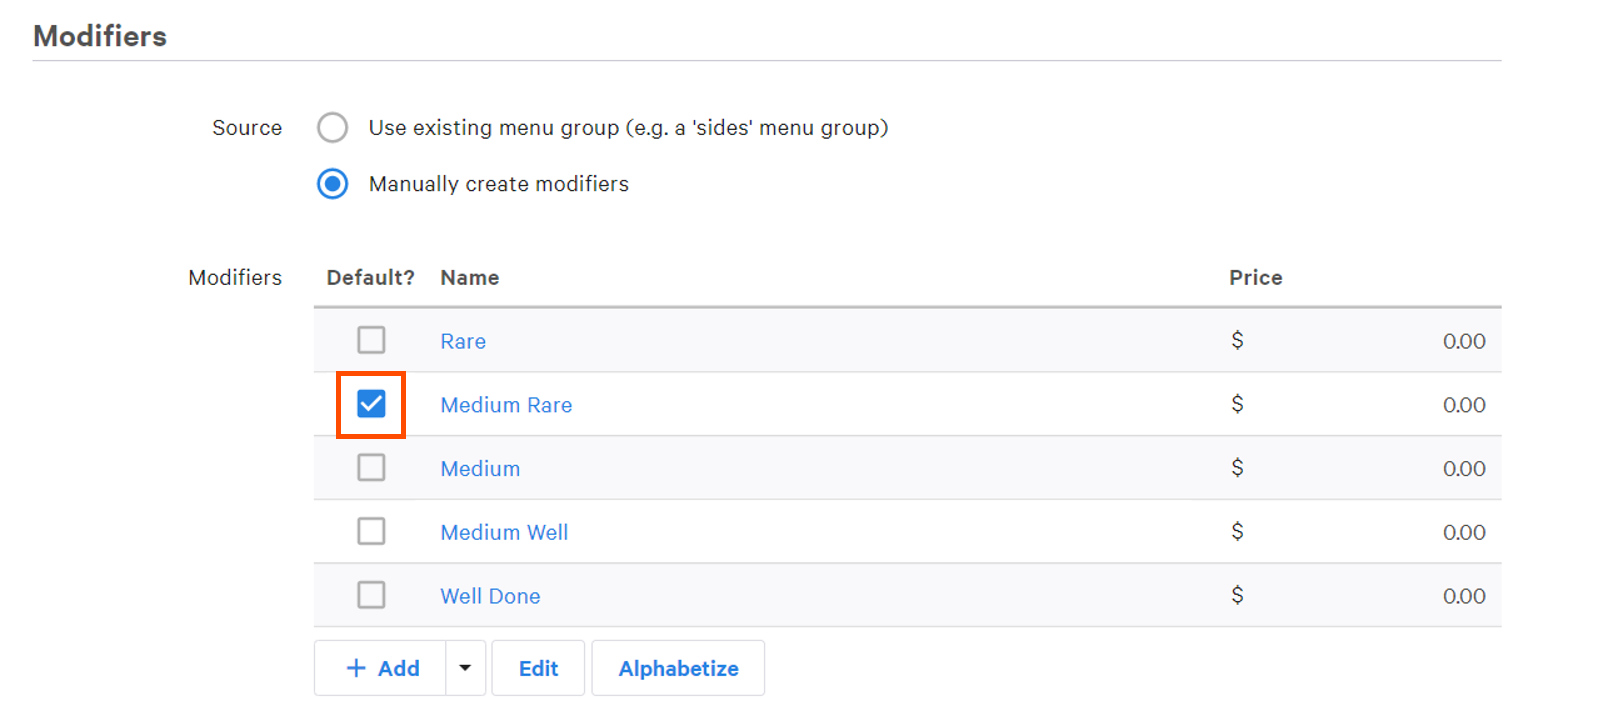Click the Price column header
This screenshot has height=716, width=1608.
tap(1255, 277)
